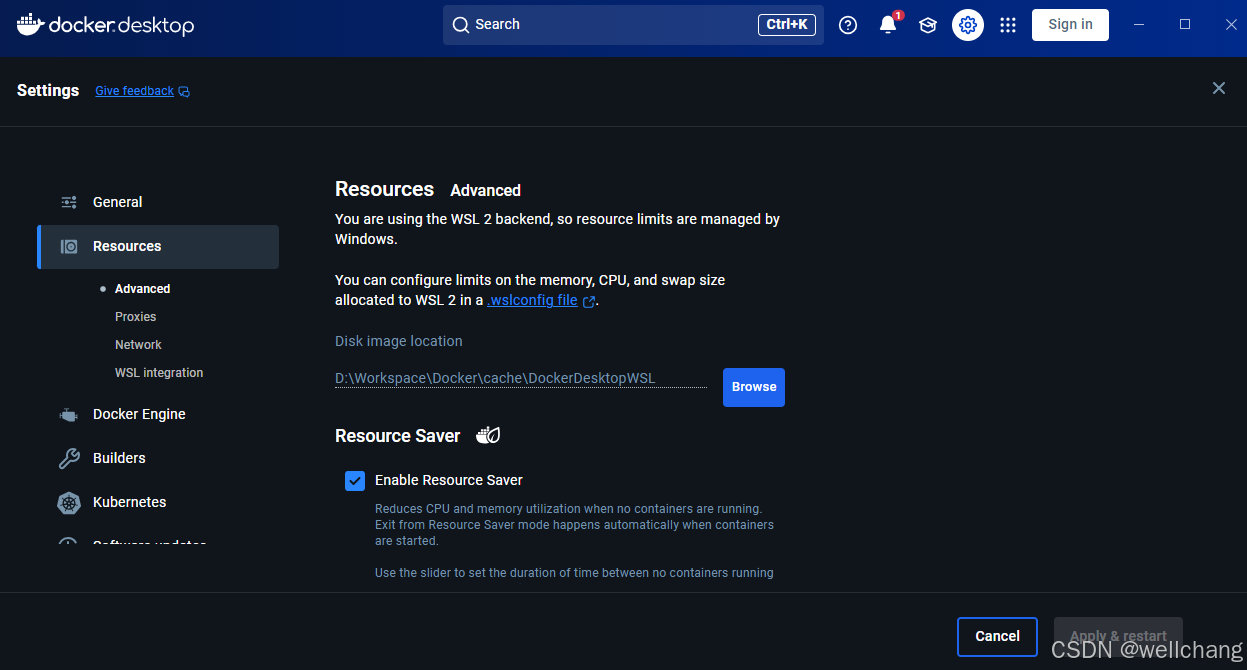Click the Builders wrench icon
1247x670 pixels.
point(69,458)
